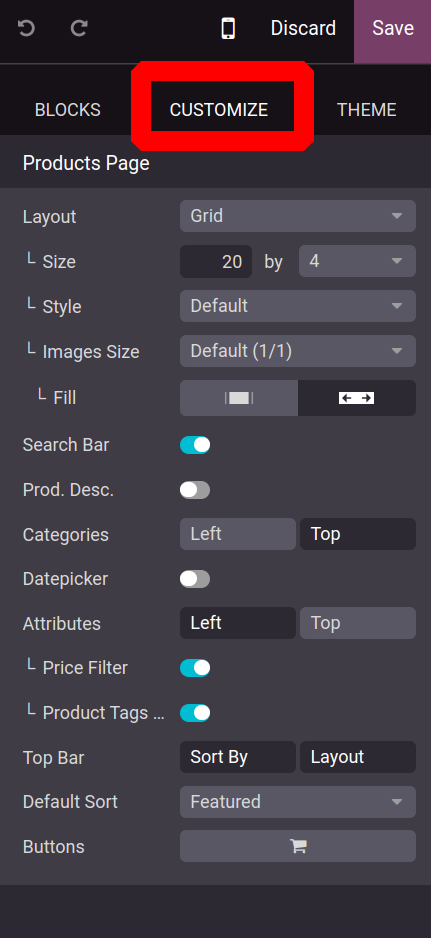Disable the Search Bar toggle
The image size is (431, 938).
[195, 445]
